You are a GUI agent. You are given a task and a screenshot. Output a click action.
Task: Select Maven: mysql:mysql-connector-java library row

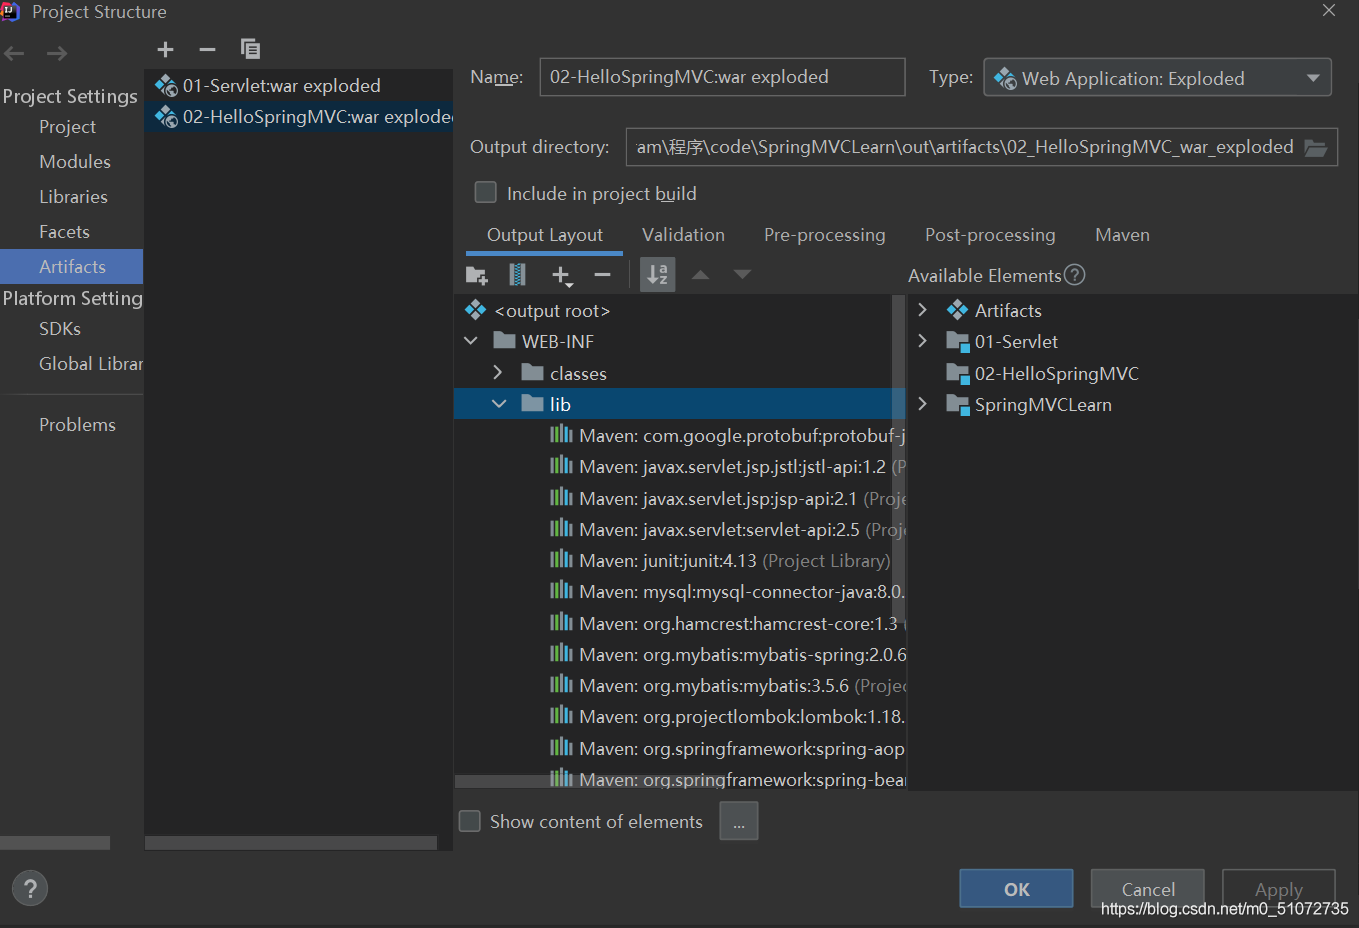680,592
